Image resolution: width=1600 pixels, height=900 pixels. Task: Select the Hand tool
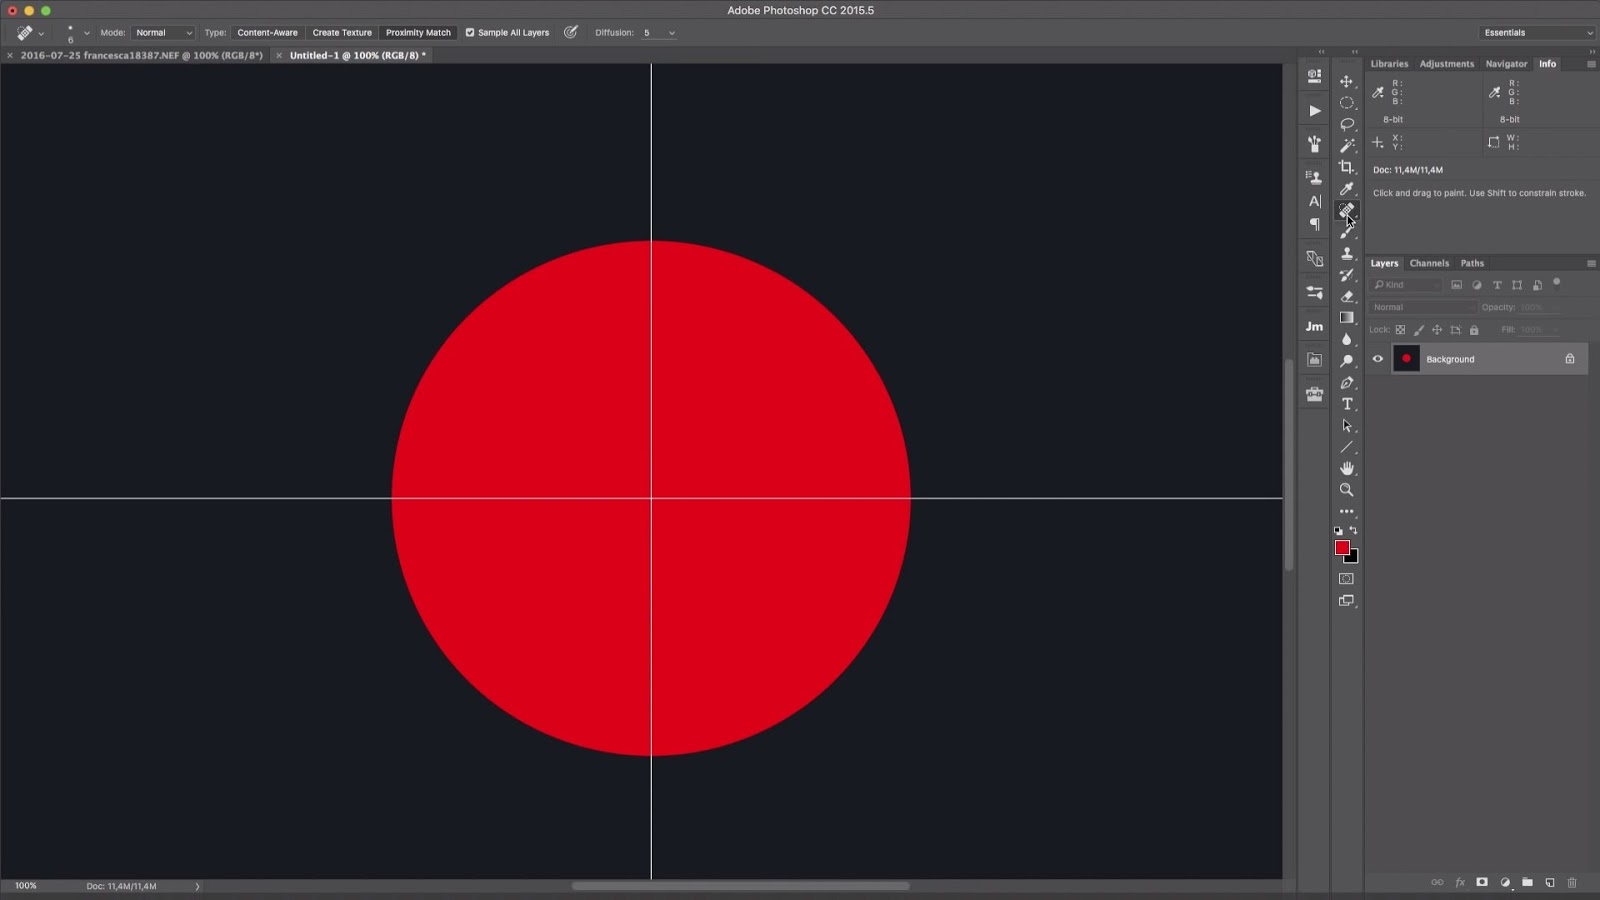pyautogui.click(x=1347, y=468)
